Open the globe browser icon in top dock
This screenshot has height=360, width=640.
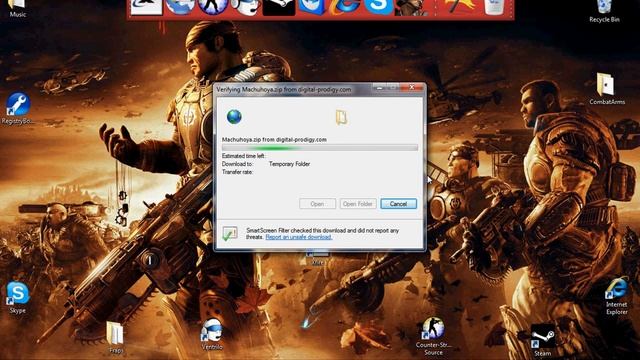pyautogui.click(x=180, y=7)
